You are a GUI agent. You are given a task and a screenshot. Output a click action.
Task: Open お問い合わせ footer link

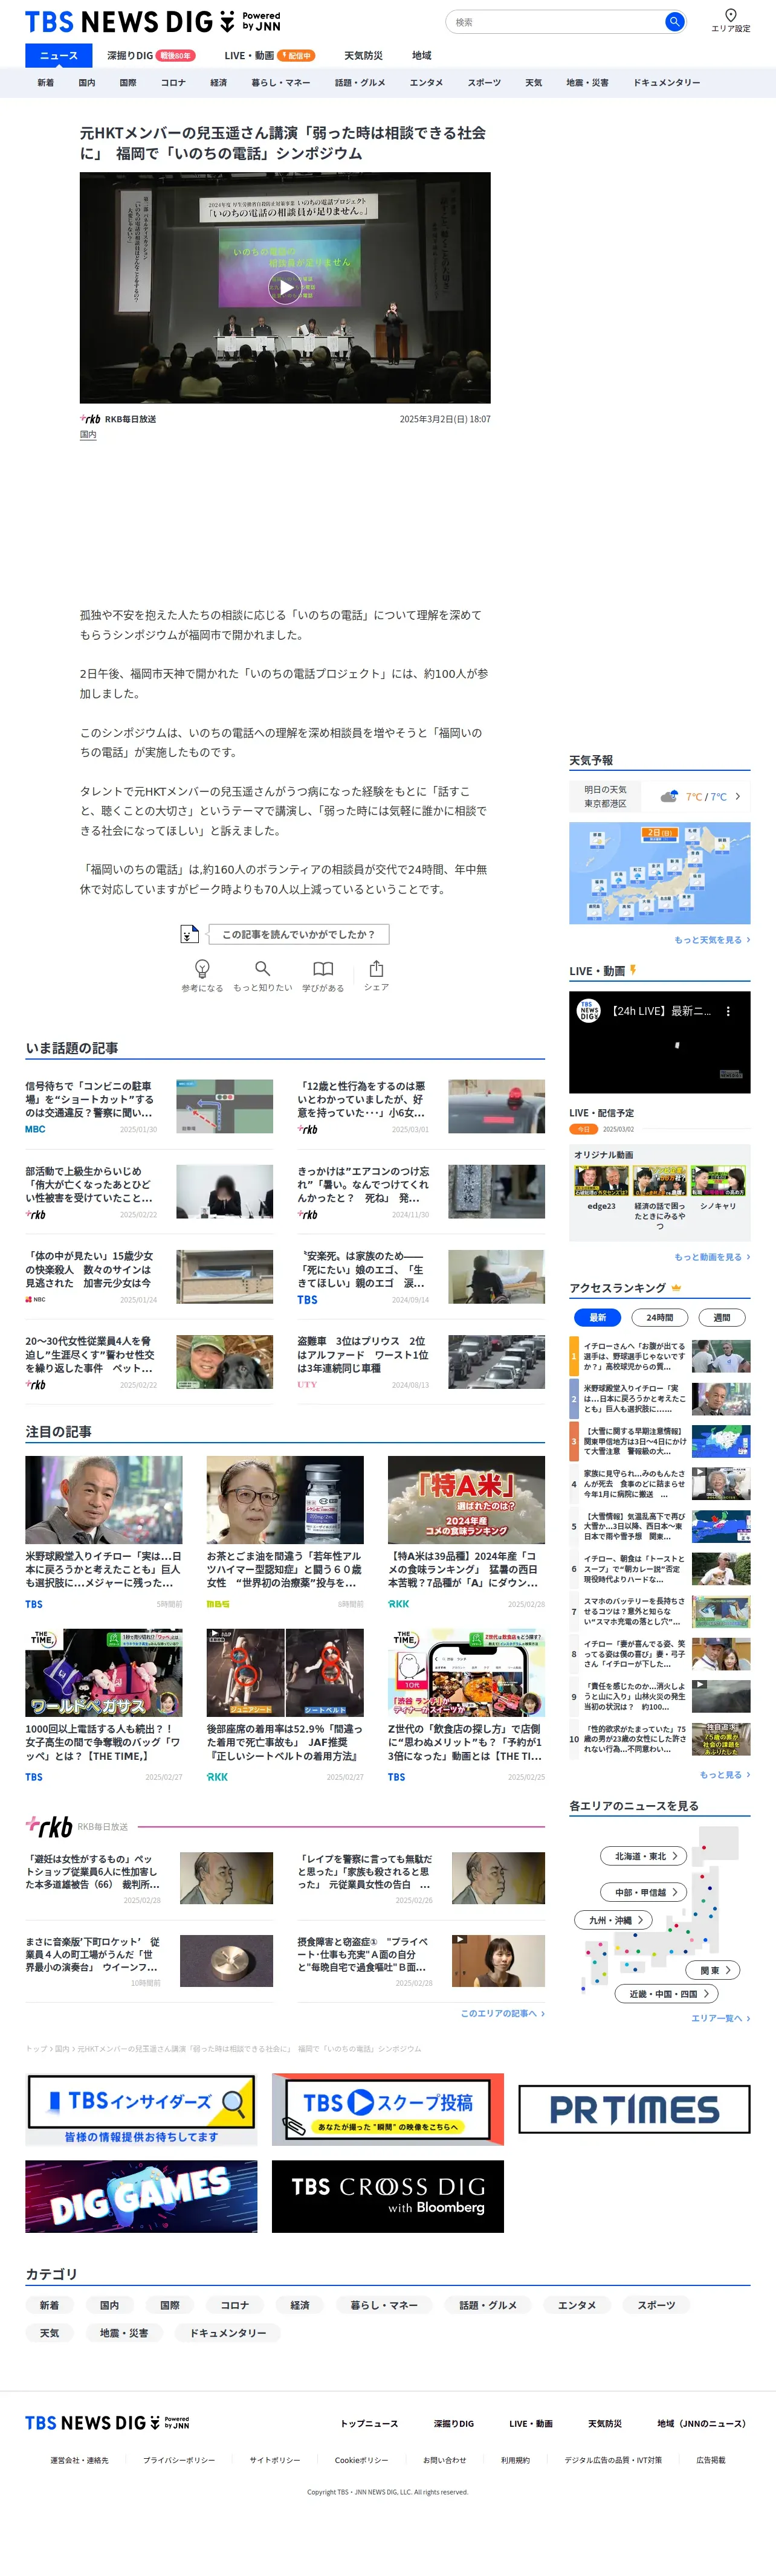click(444, 2460)
